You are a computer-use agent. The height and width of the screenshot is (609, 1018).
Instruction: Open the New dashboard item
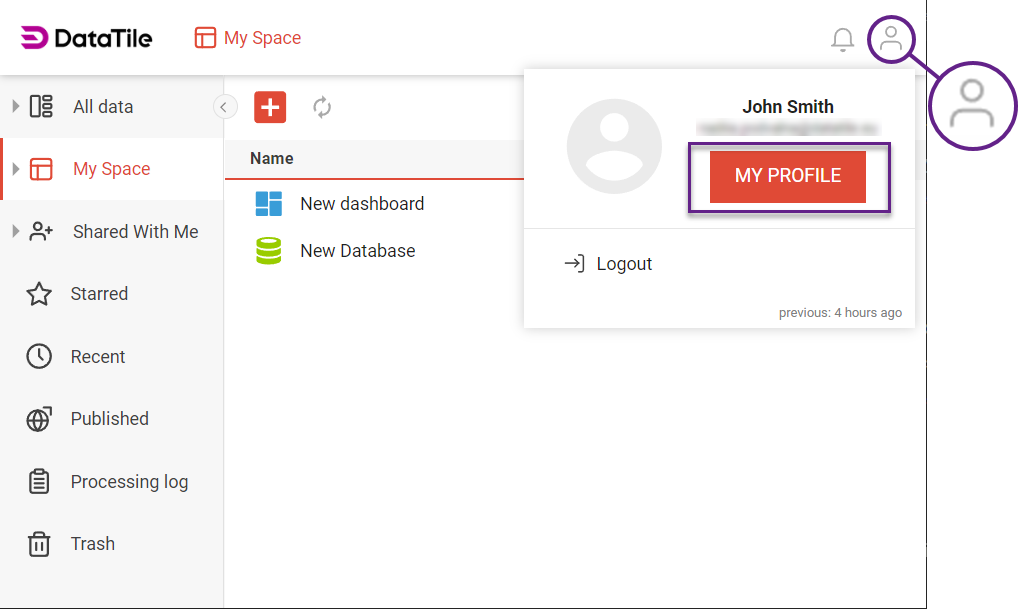click(x=362, y=203)
